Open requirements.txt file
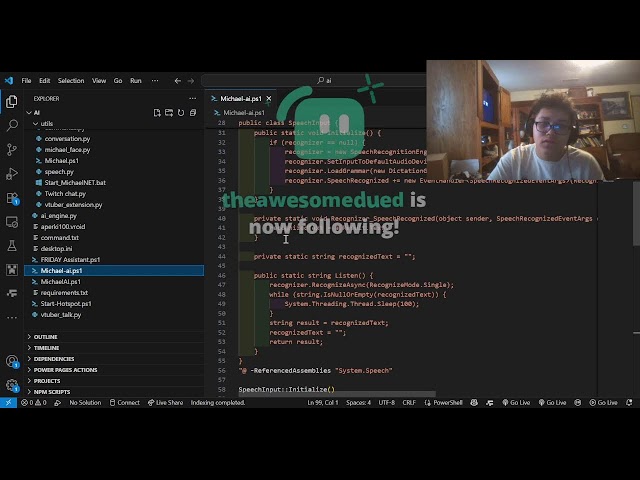This screenshot has width=640, height=480. pos(64,293)
